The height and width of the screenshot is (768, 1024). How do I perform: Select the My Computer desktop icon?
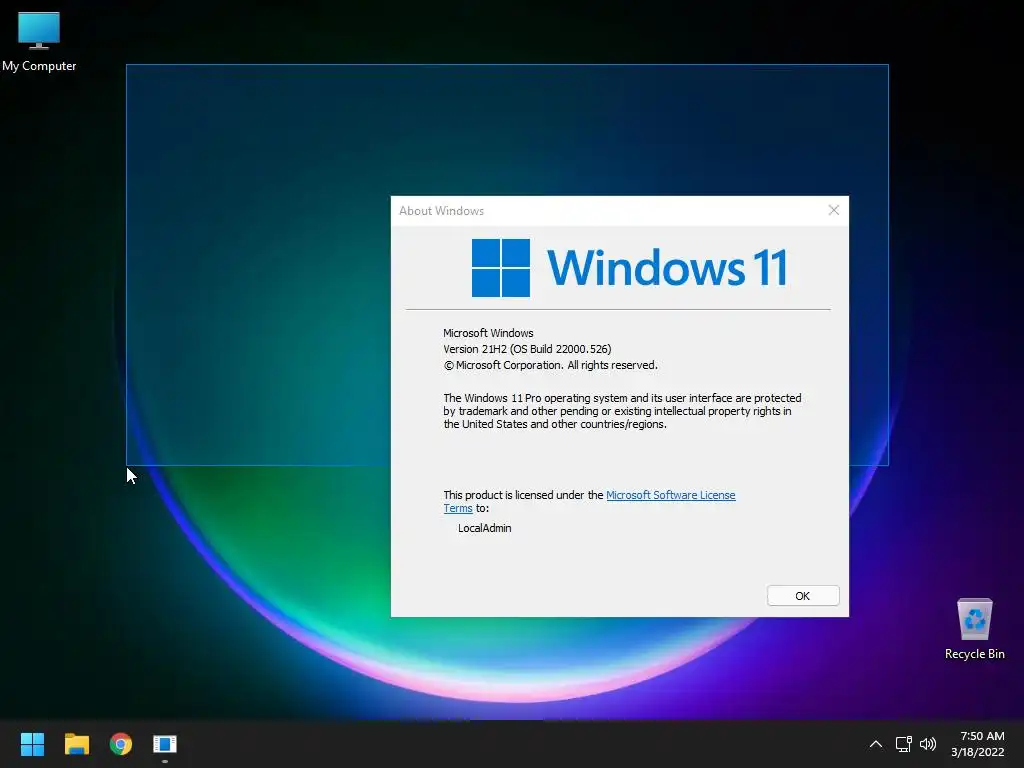(x=39, y=42)
